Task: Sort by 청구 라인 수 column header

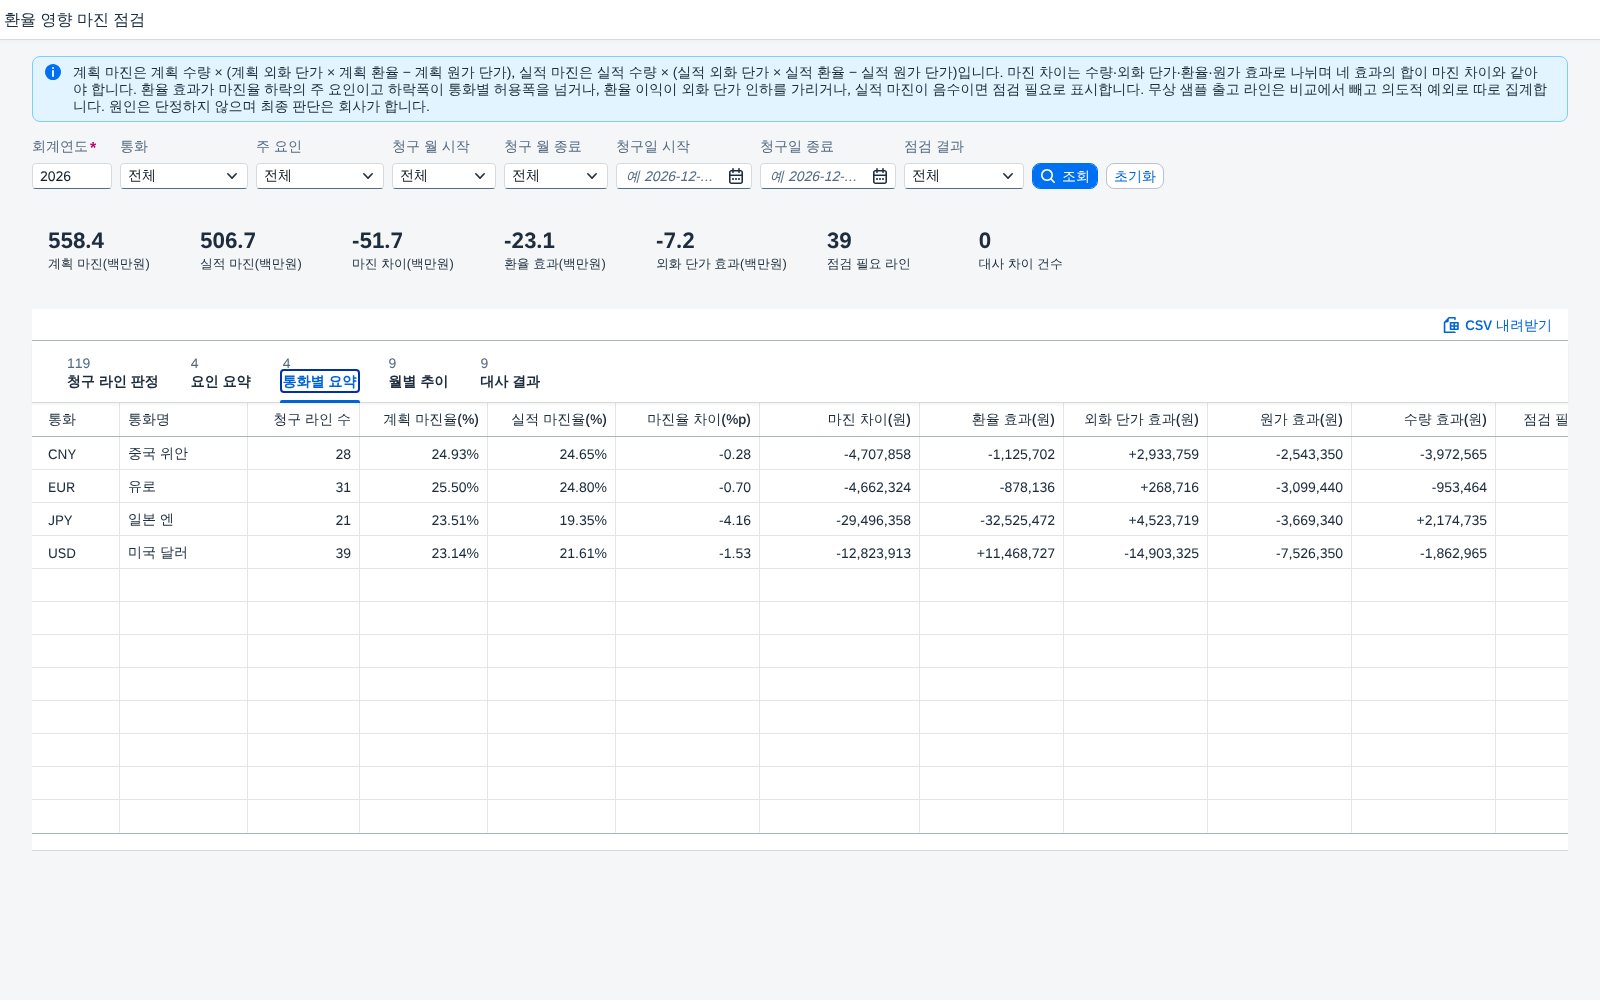Action: pos(304,420)
